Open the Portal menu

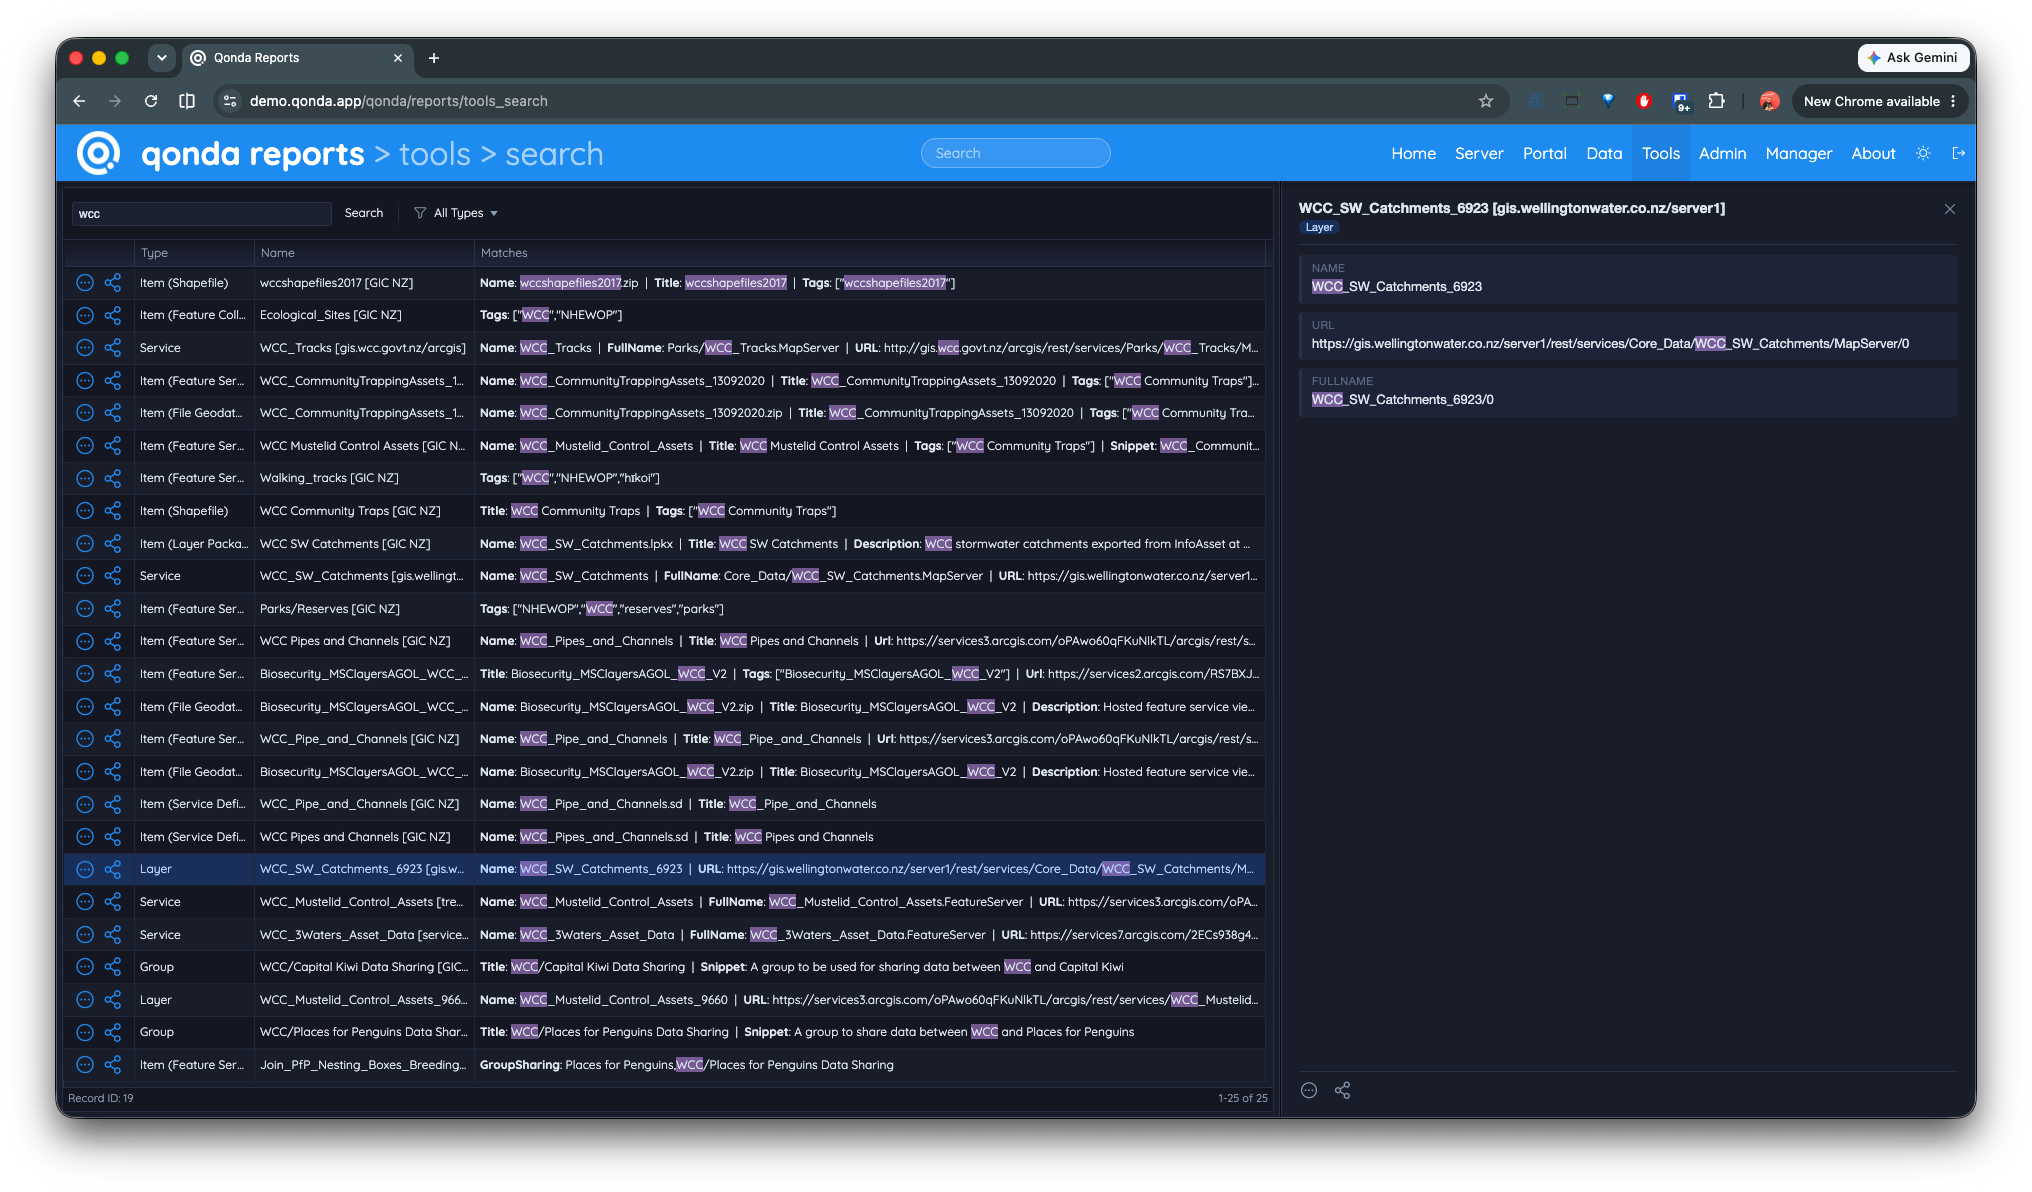click(x=1544, y=153)
